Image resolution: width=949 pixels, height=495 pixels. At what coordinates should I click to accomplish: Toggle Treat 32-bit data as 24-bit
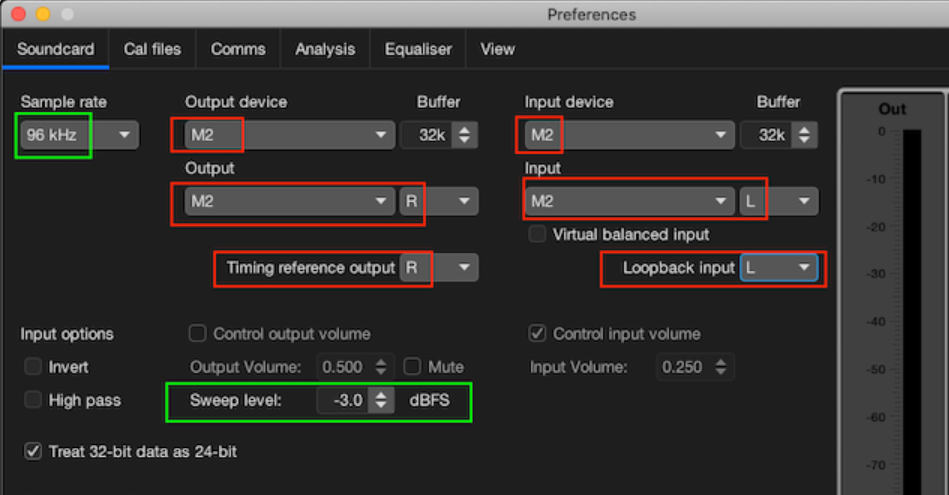[33, 451]
